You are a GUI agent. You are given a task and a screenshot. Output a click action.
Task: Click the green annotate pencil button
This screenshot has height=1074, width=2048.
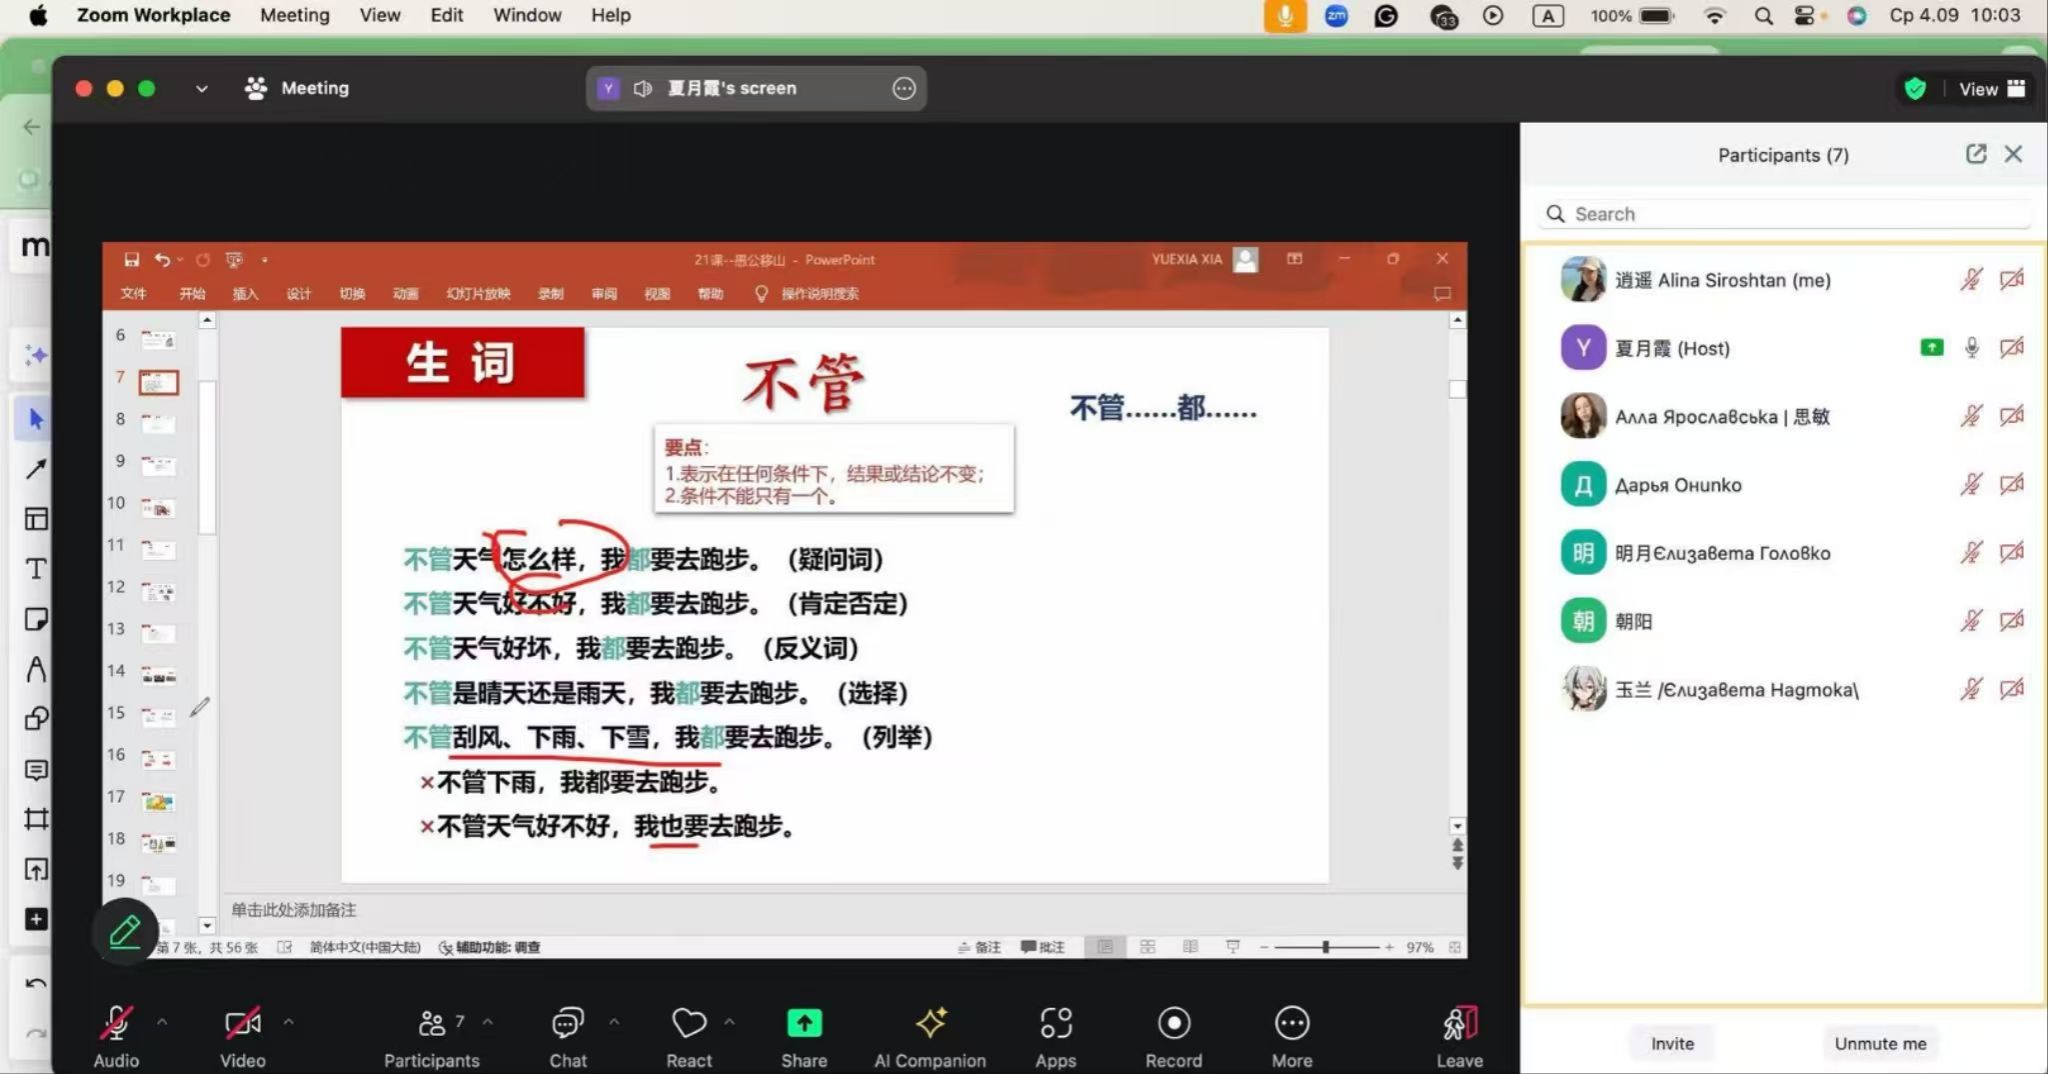tap(125, 932)
